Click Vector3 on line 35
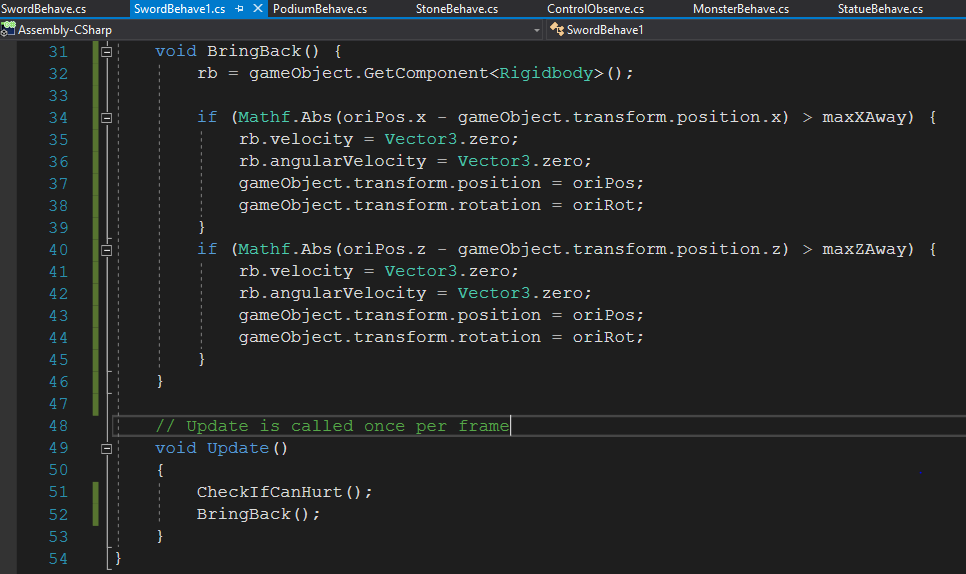 pyautogui.click(x=421, y=139)
